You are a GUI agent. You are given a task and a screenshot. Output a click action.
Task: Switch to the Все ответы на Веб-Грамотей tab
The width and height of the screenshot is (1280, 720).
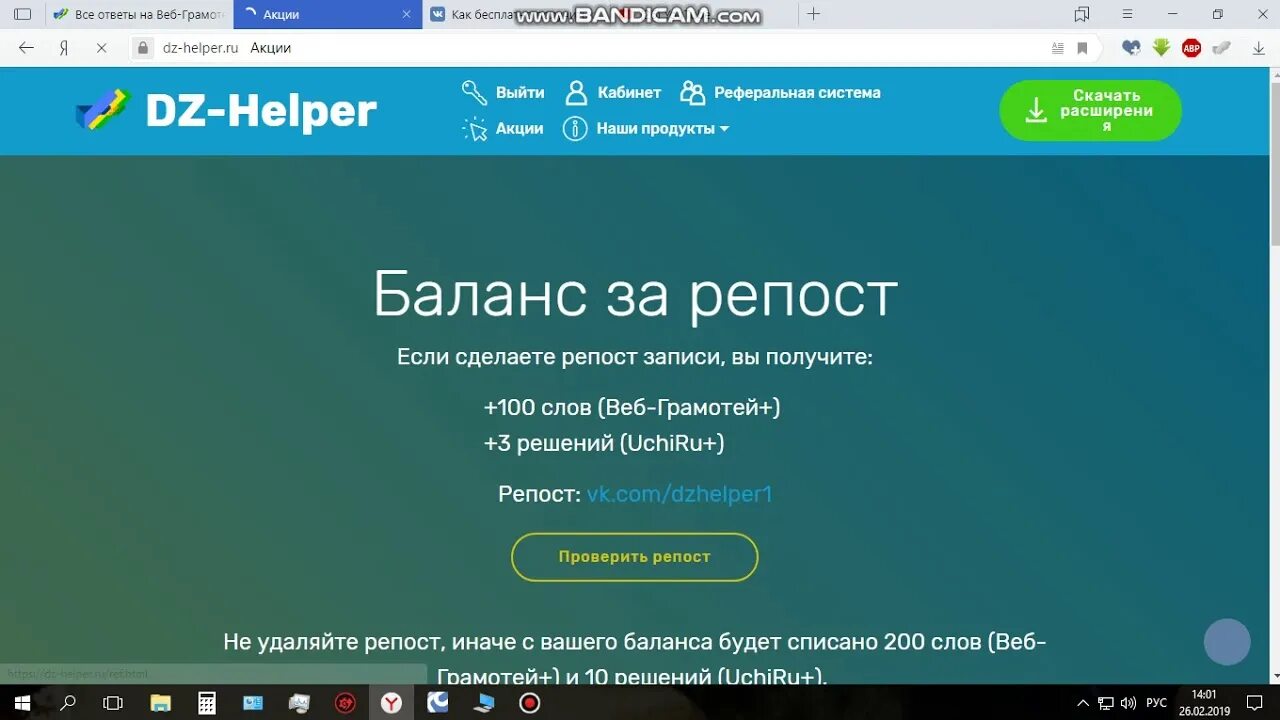point(139,15)
